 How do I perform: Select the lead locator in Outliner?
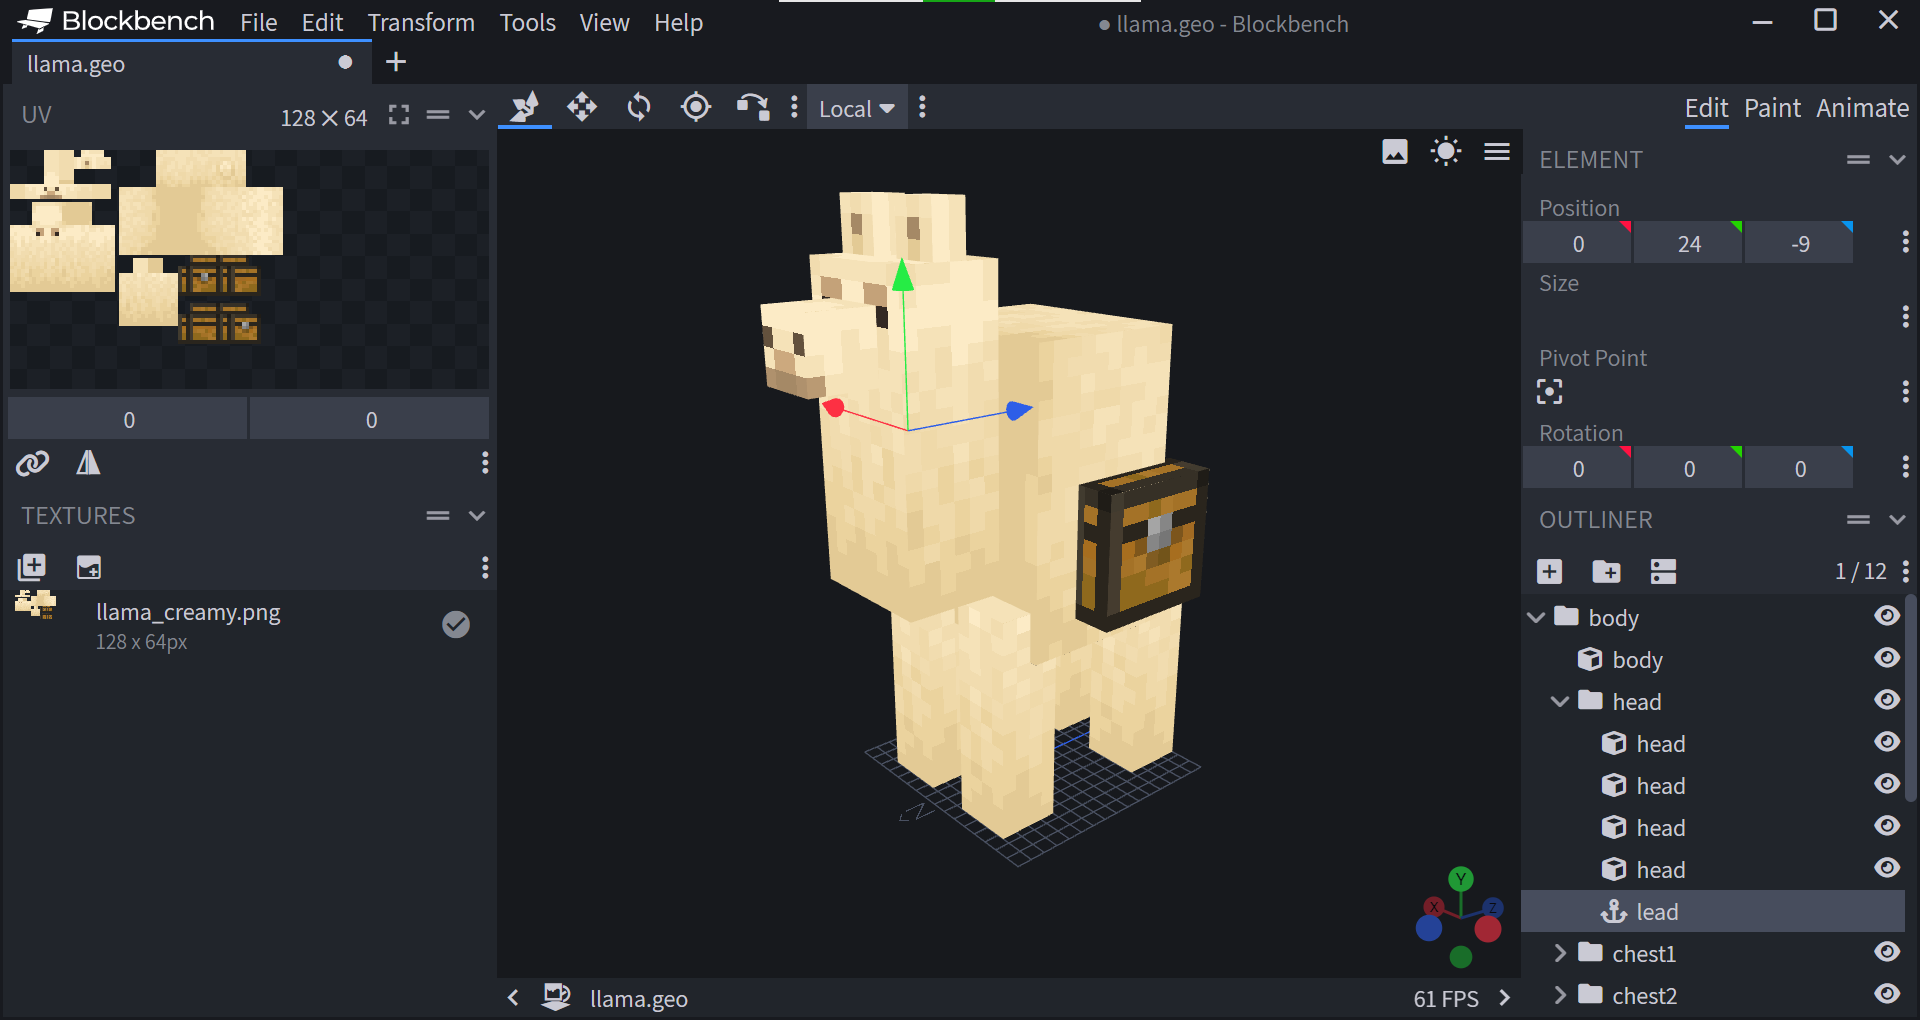[x=1712, y=912]
